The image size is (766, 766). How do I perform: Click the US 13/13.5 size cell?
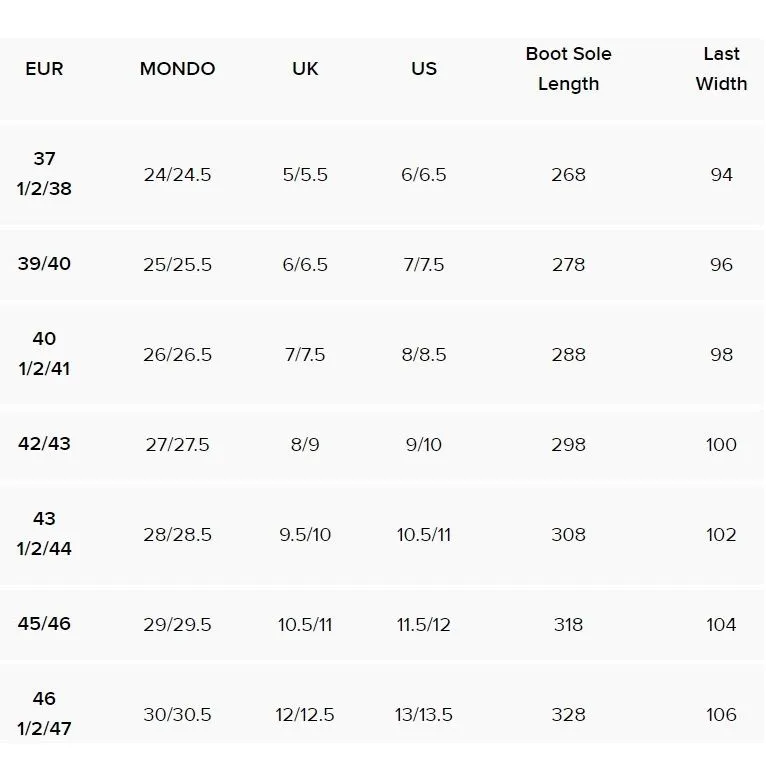(x=424, y=715)
